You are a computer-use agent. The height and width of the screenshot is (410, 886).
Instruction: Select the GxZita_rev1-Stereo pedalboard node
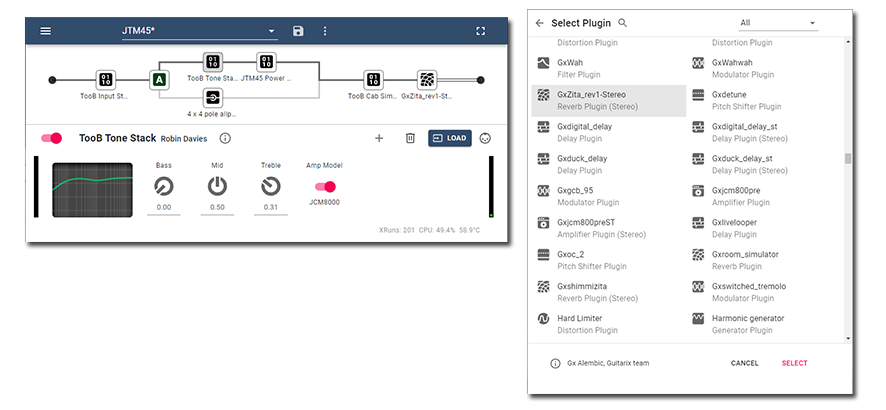pyautogui.click(x=427, y=80)
